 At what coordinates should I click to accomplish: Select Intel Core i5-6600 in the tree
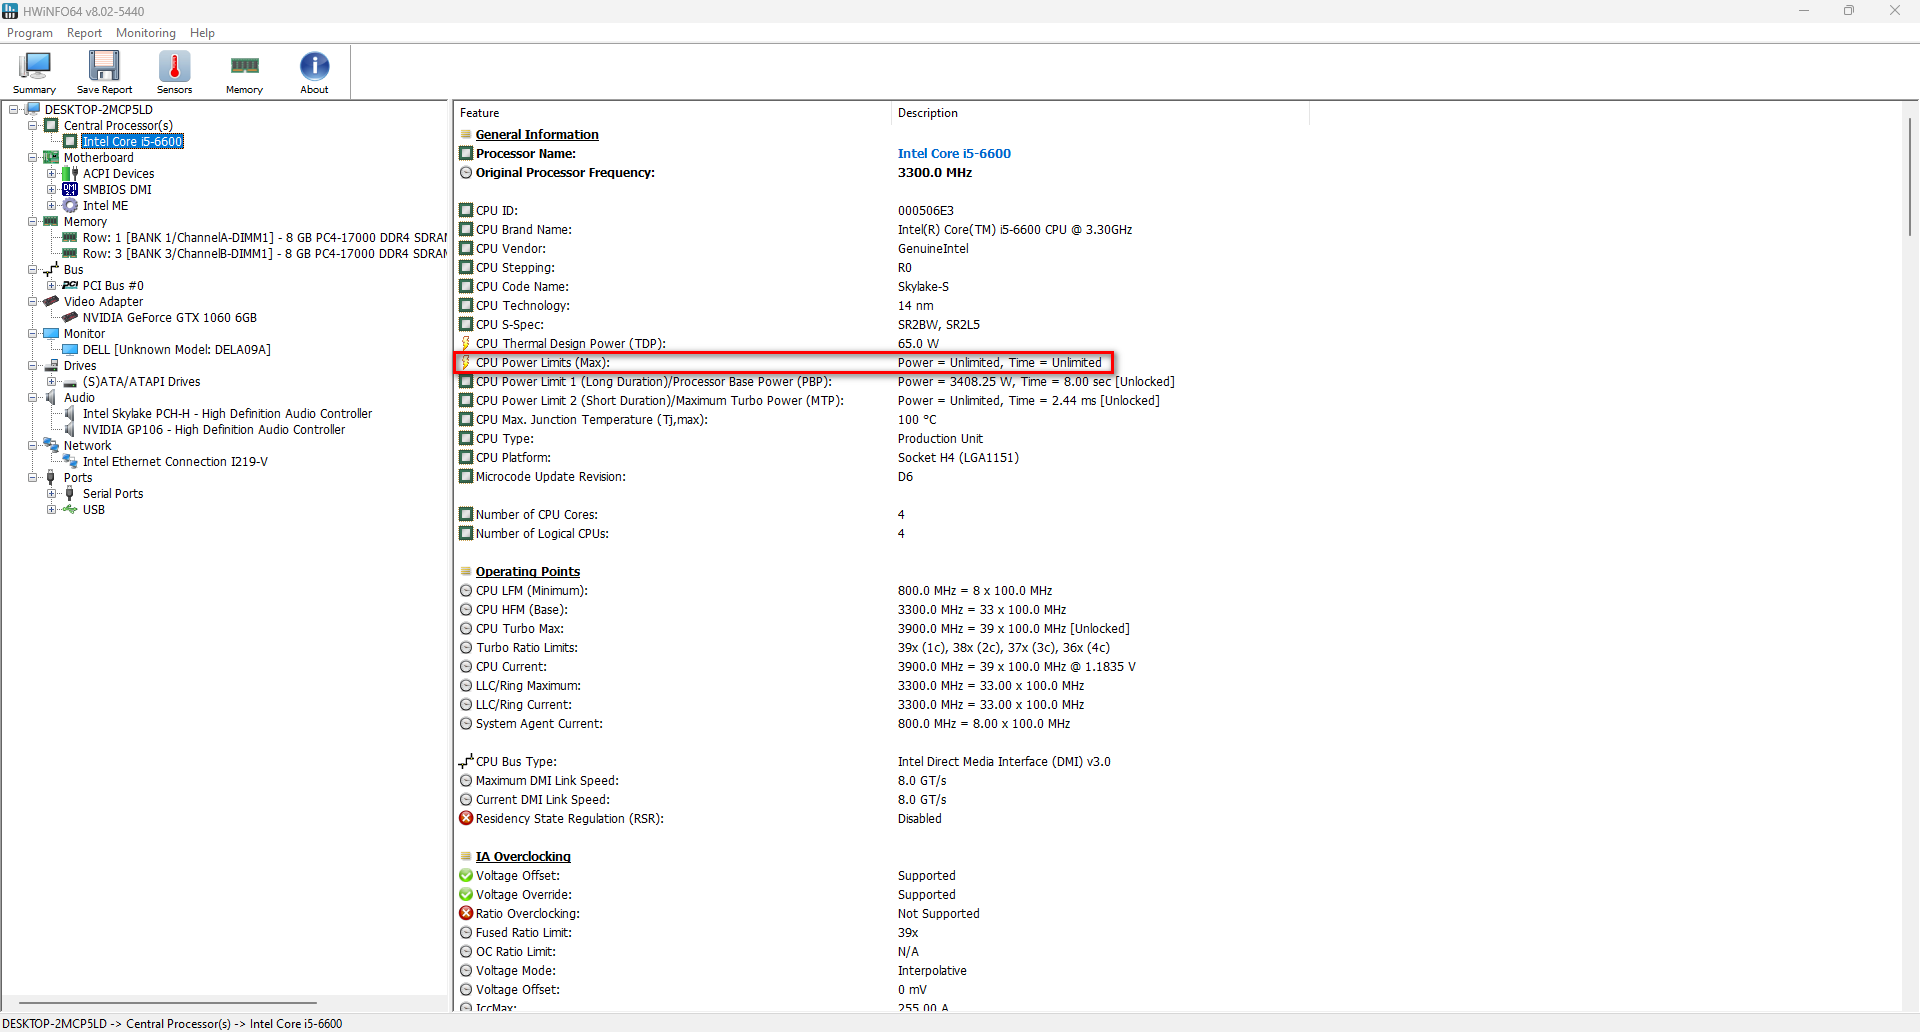[x=132, y=141]
